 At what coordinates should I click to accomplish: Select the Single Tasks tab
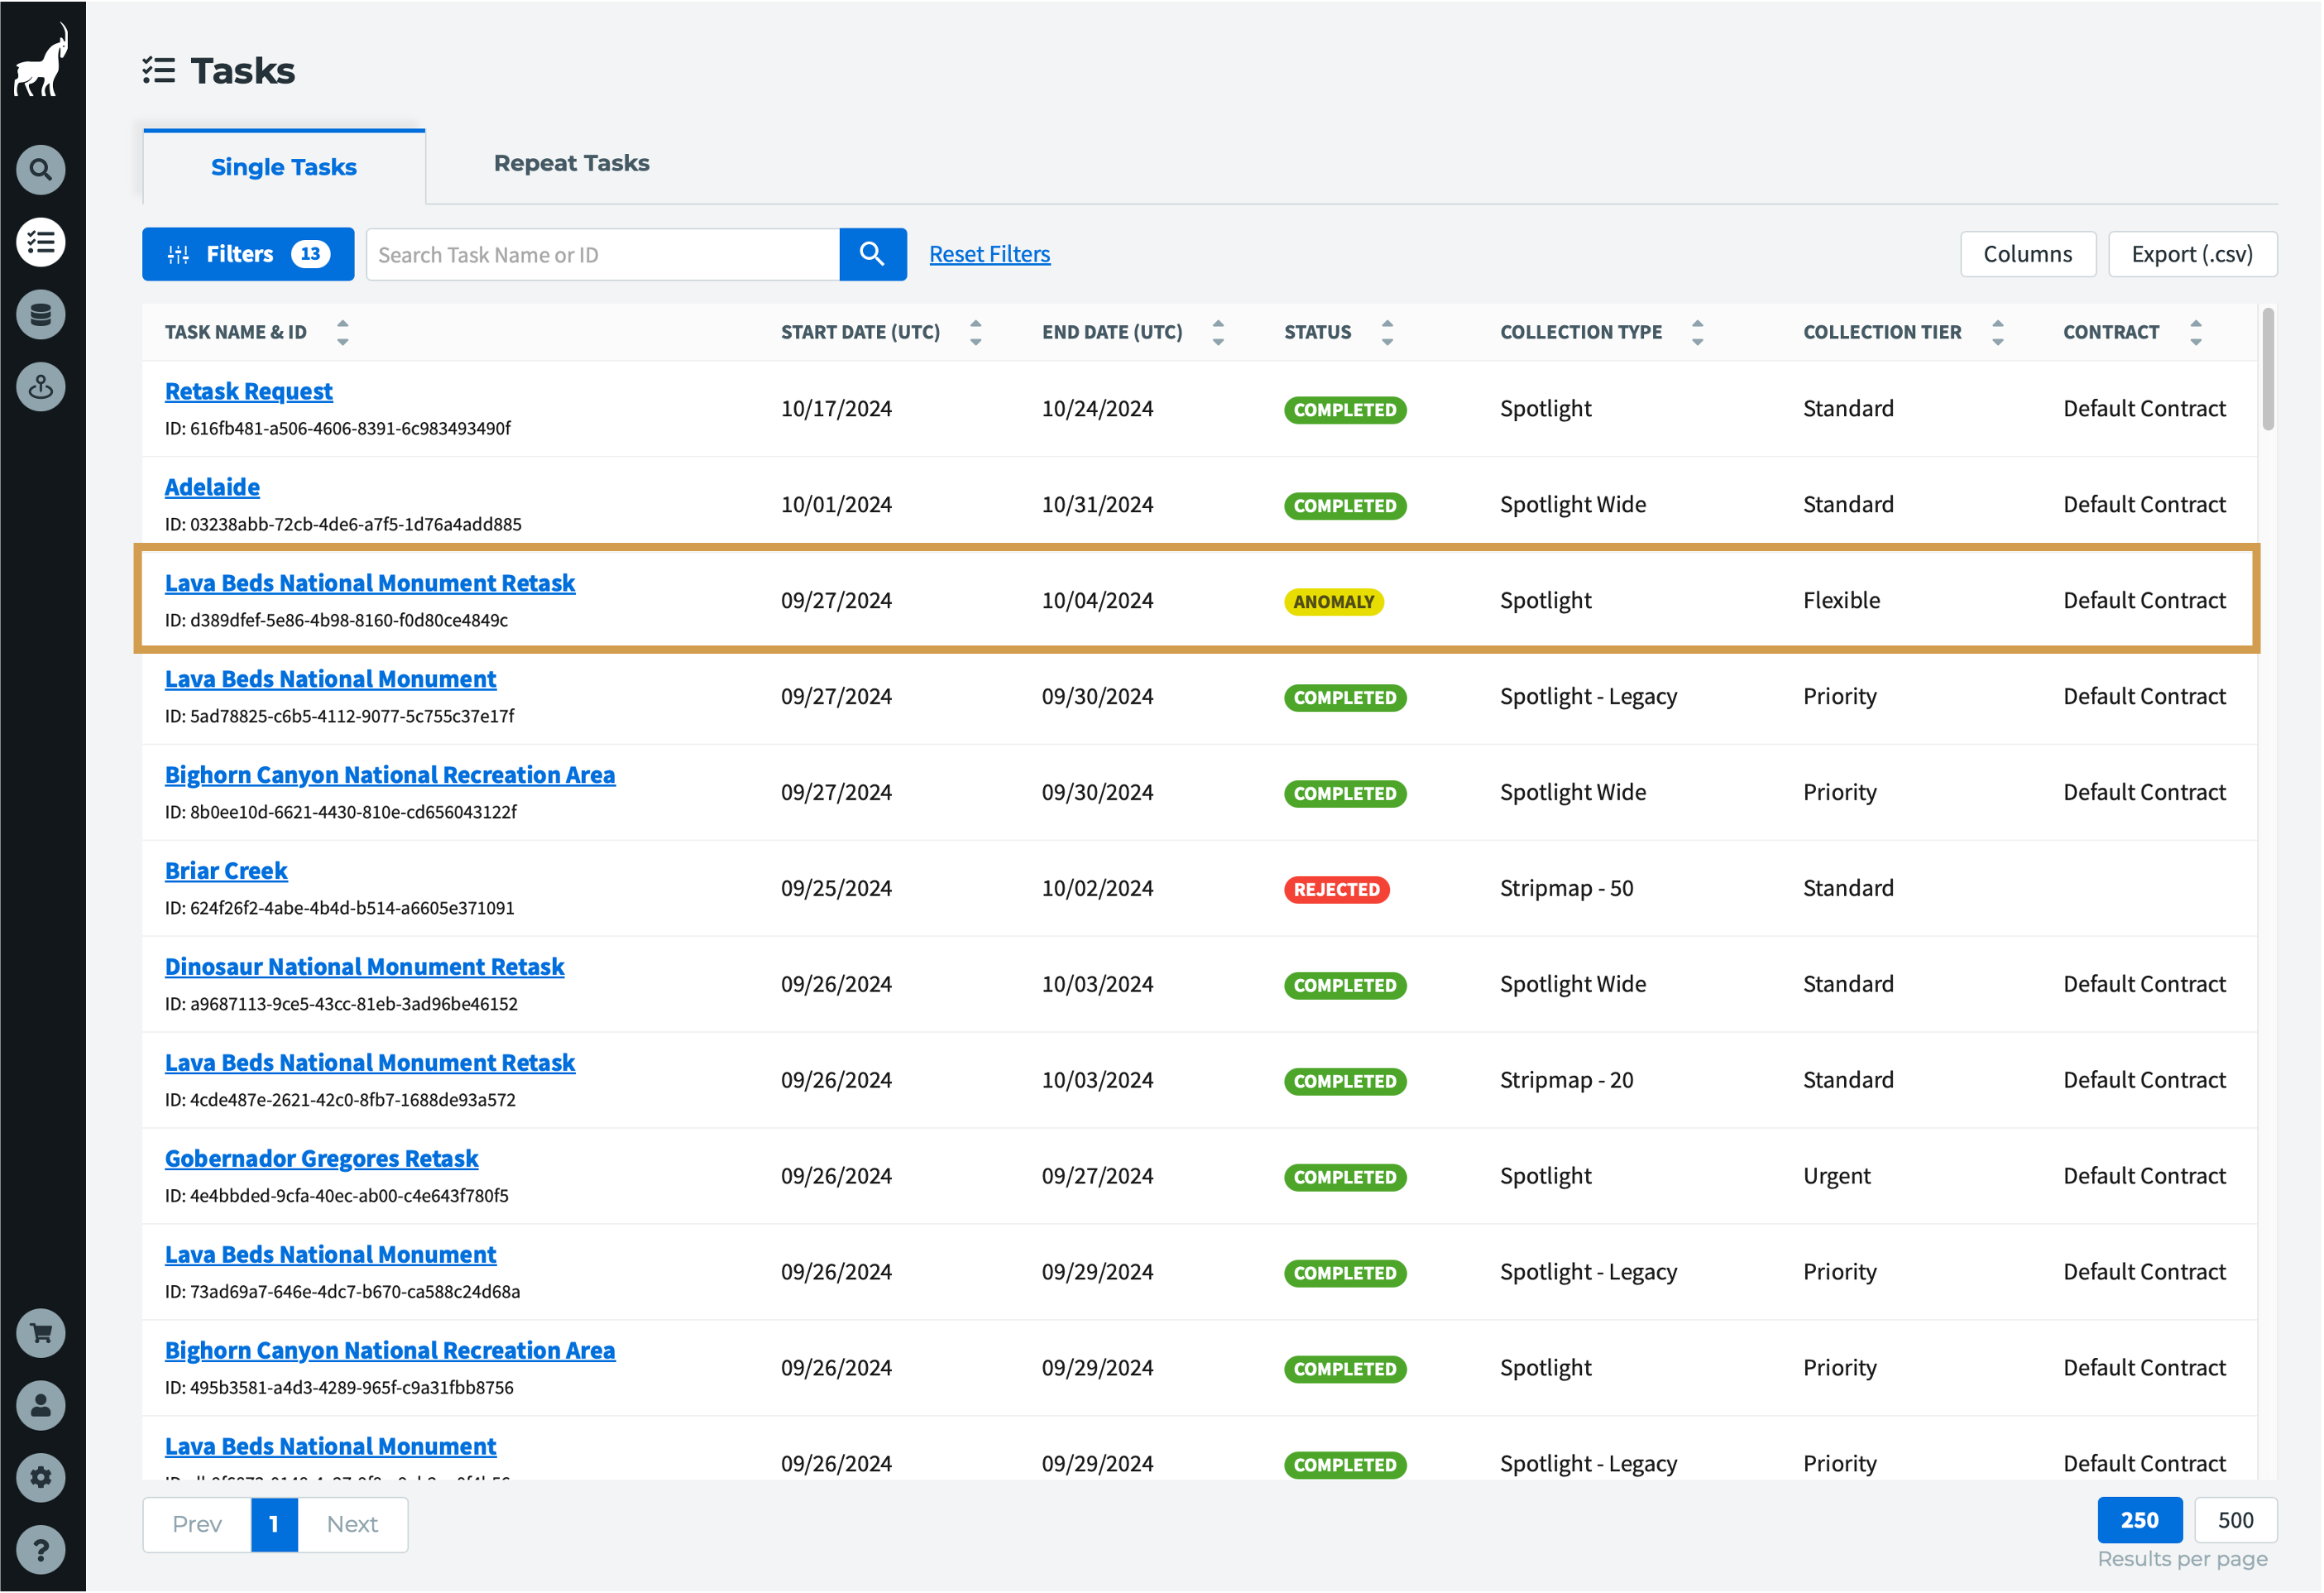click(x=283, y=167)
